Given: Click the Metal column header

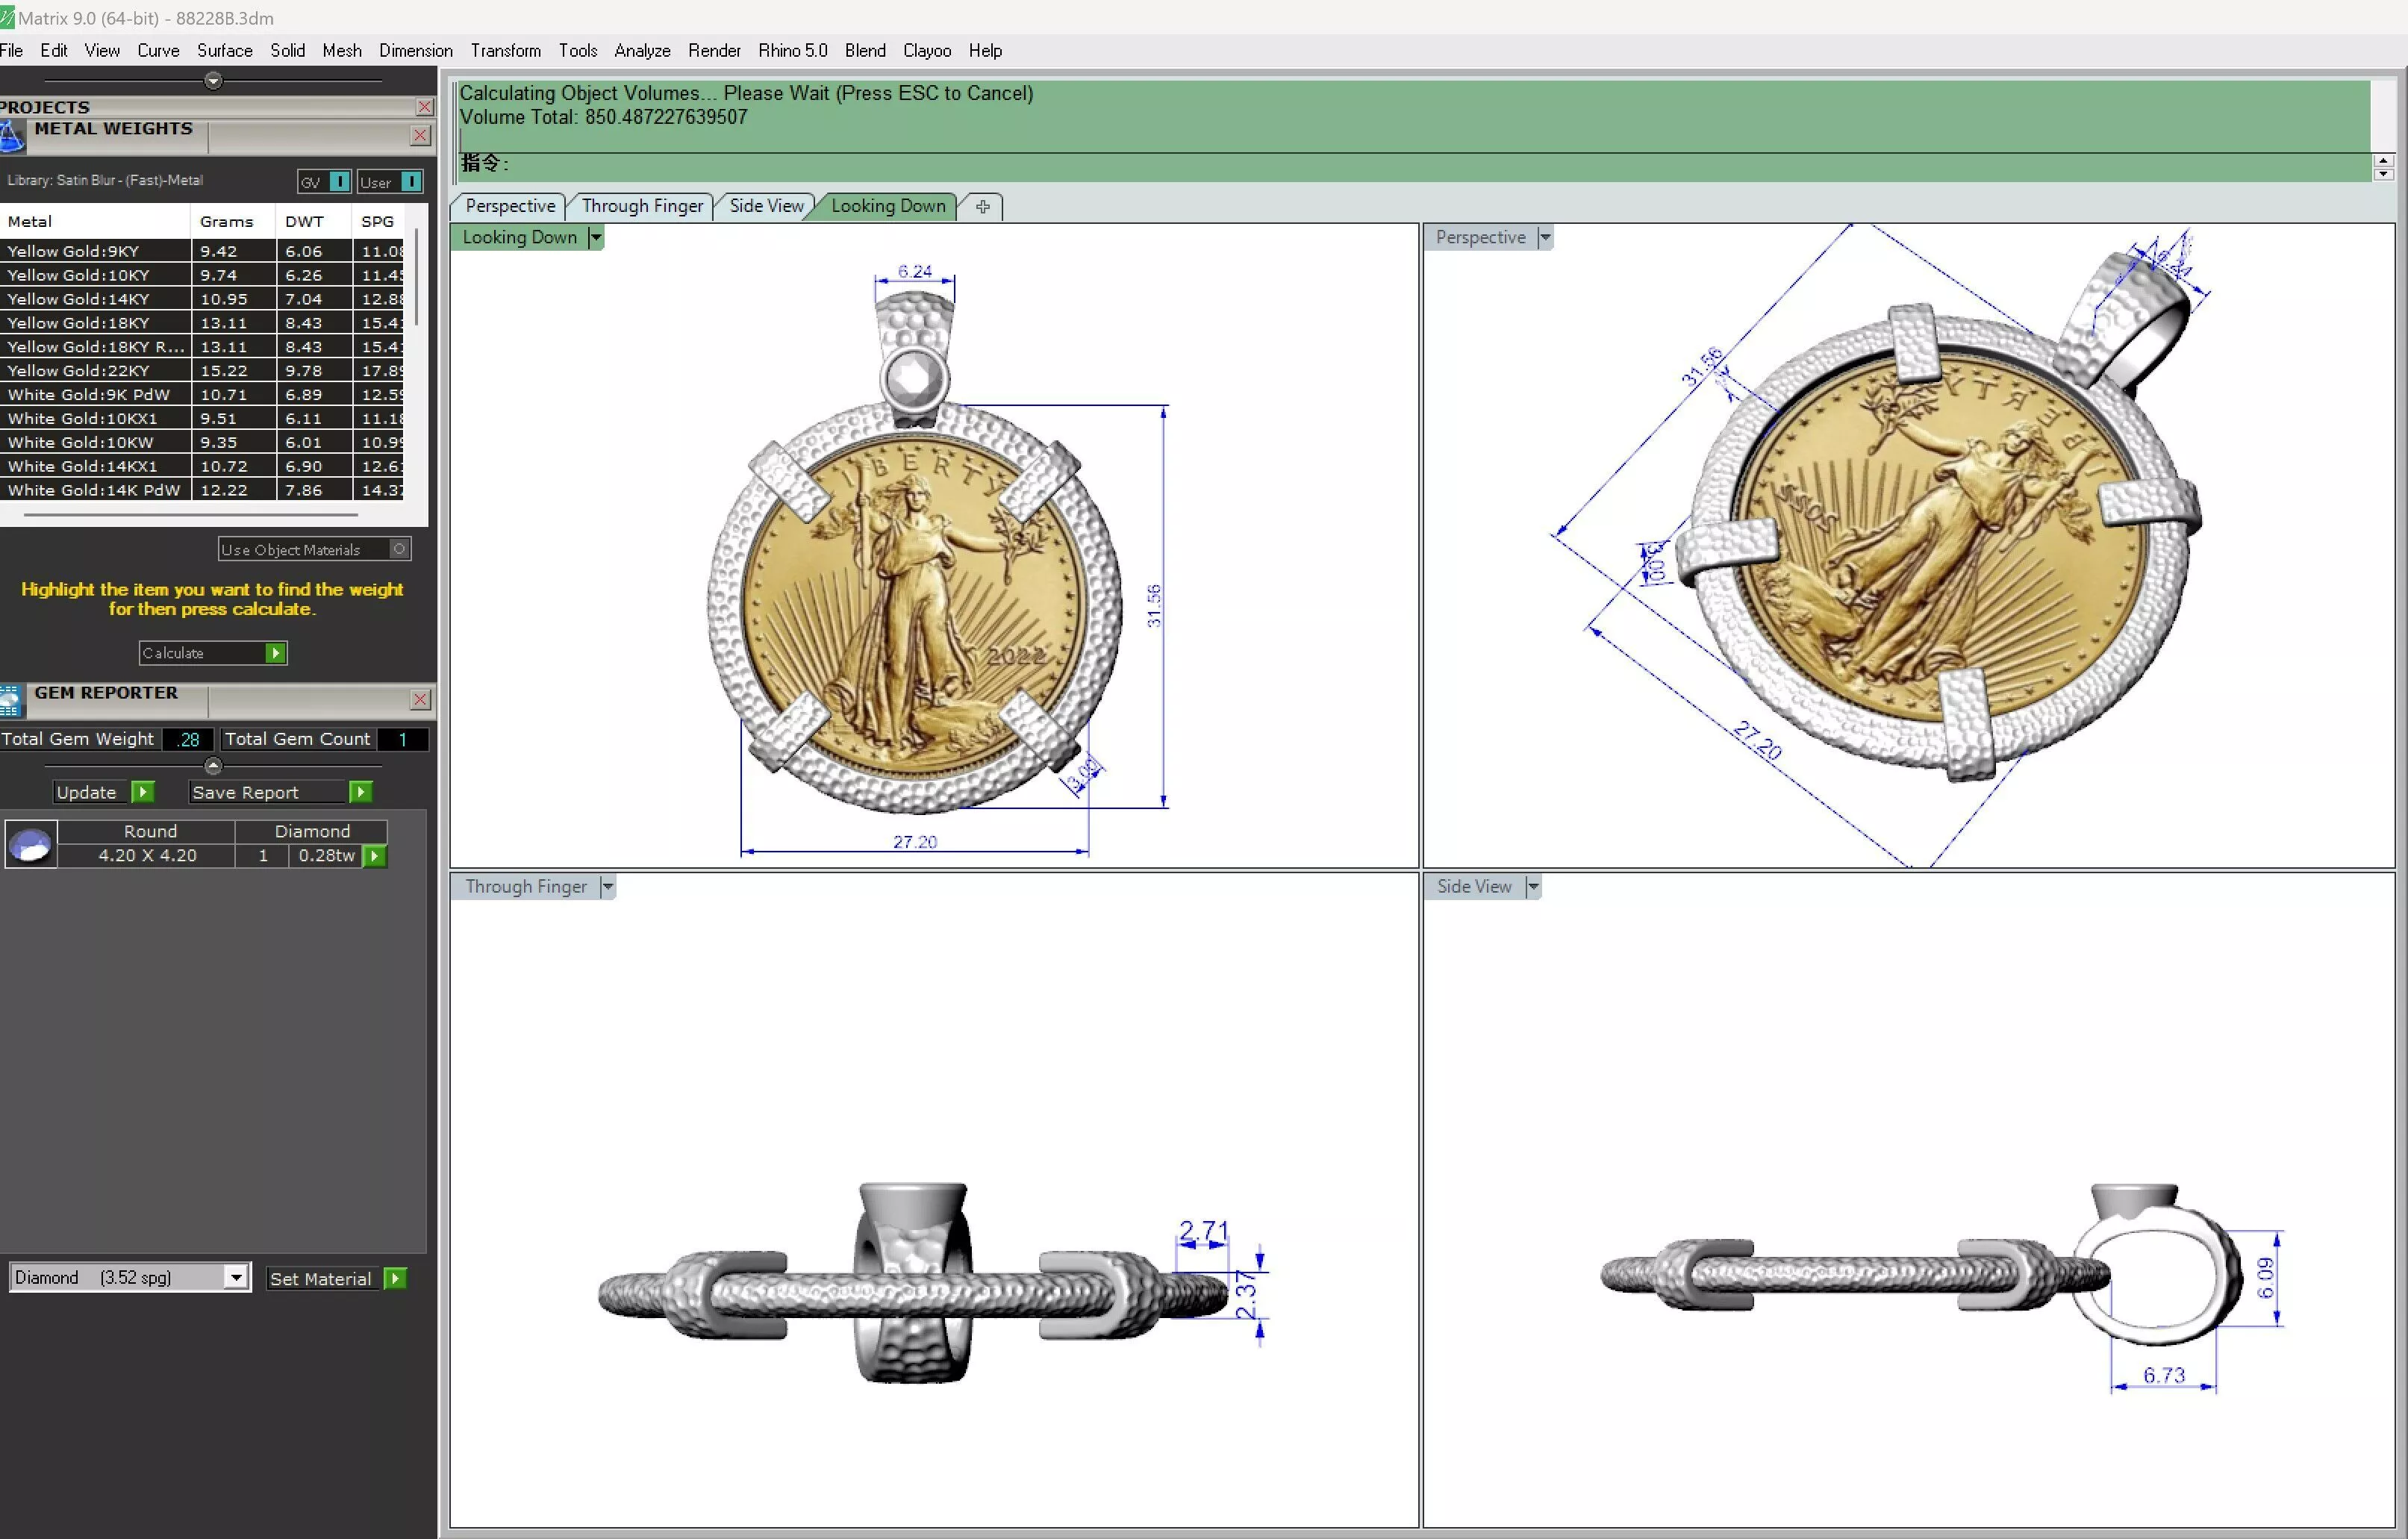Looking at the screenshot, I should 95,221.
